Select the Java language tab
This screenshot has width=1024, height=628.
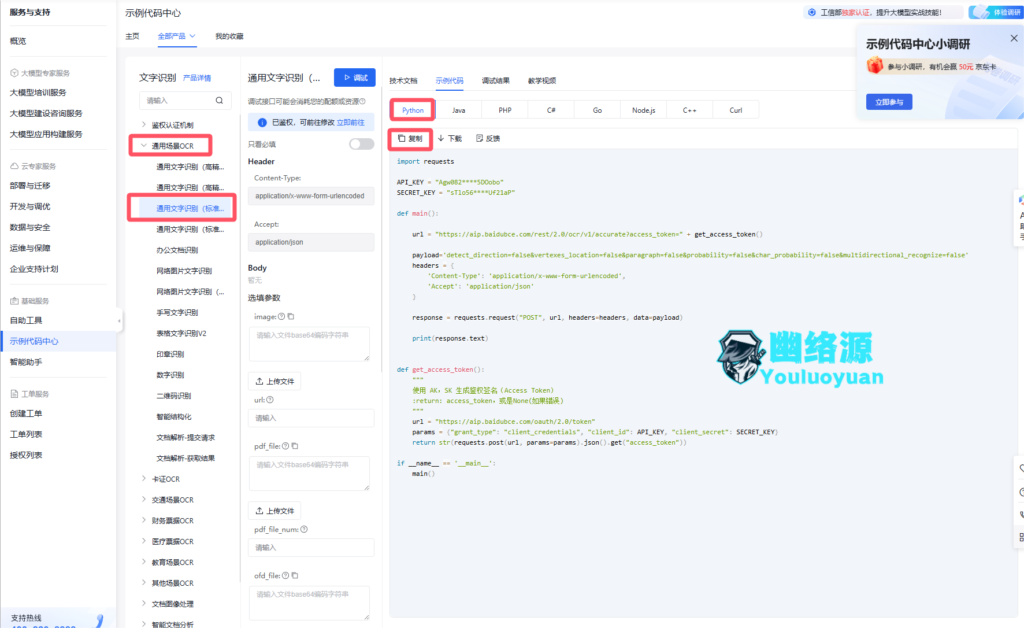[x=459, y=110]
